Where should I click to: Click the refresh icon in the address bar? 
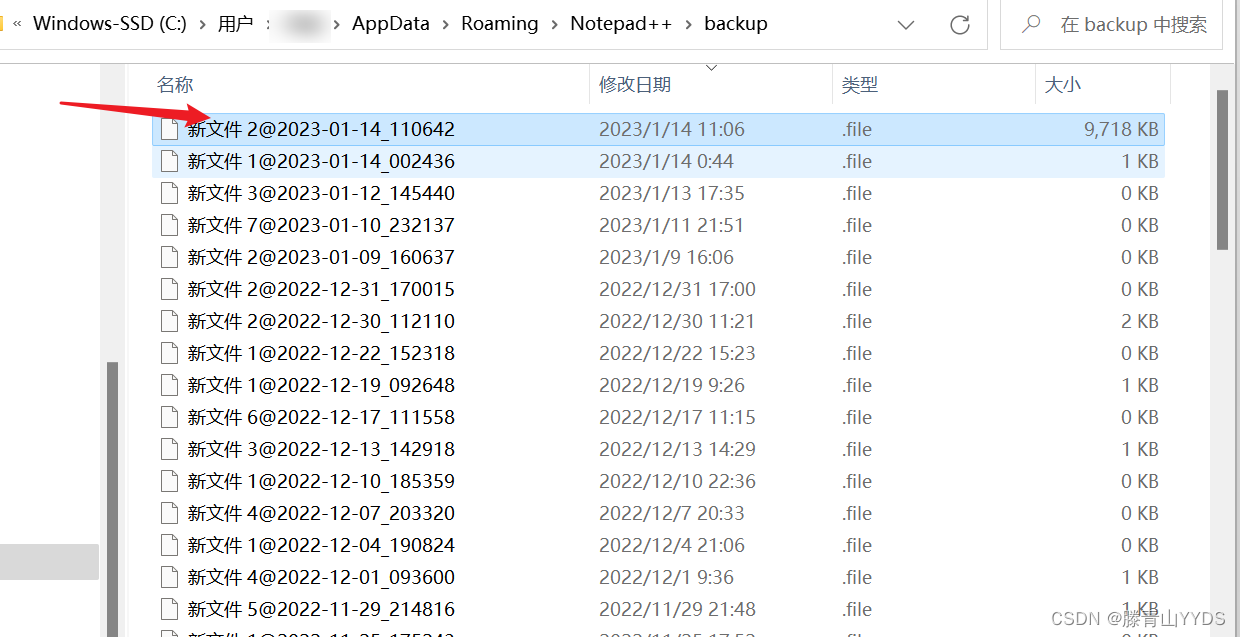coord(960,24)
